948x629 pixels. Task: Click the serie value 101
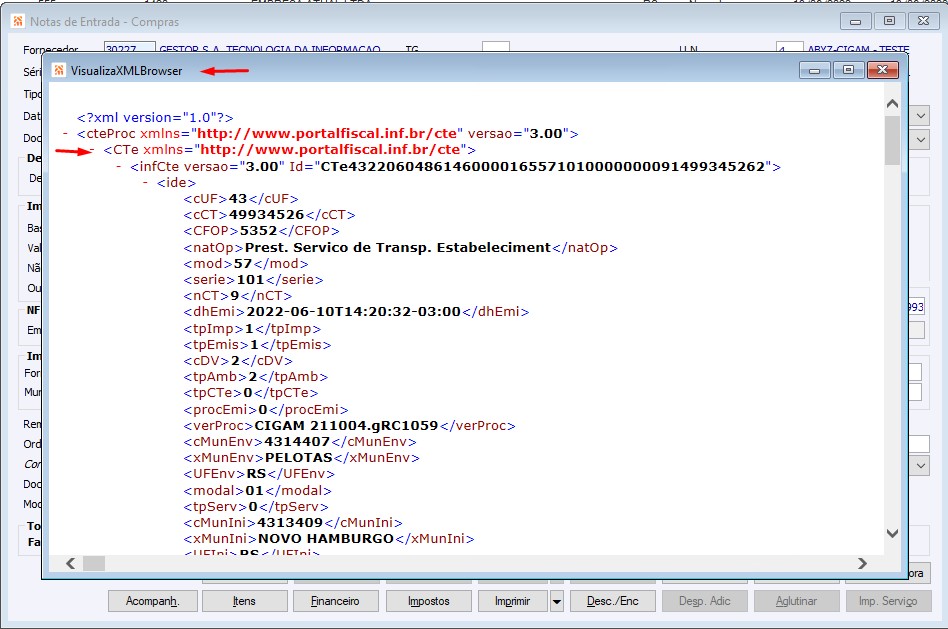(x=250, y=280)
